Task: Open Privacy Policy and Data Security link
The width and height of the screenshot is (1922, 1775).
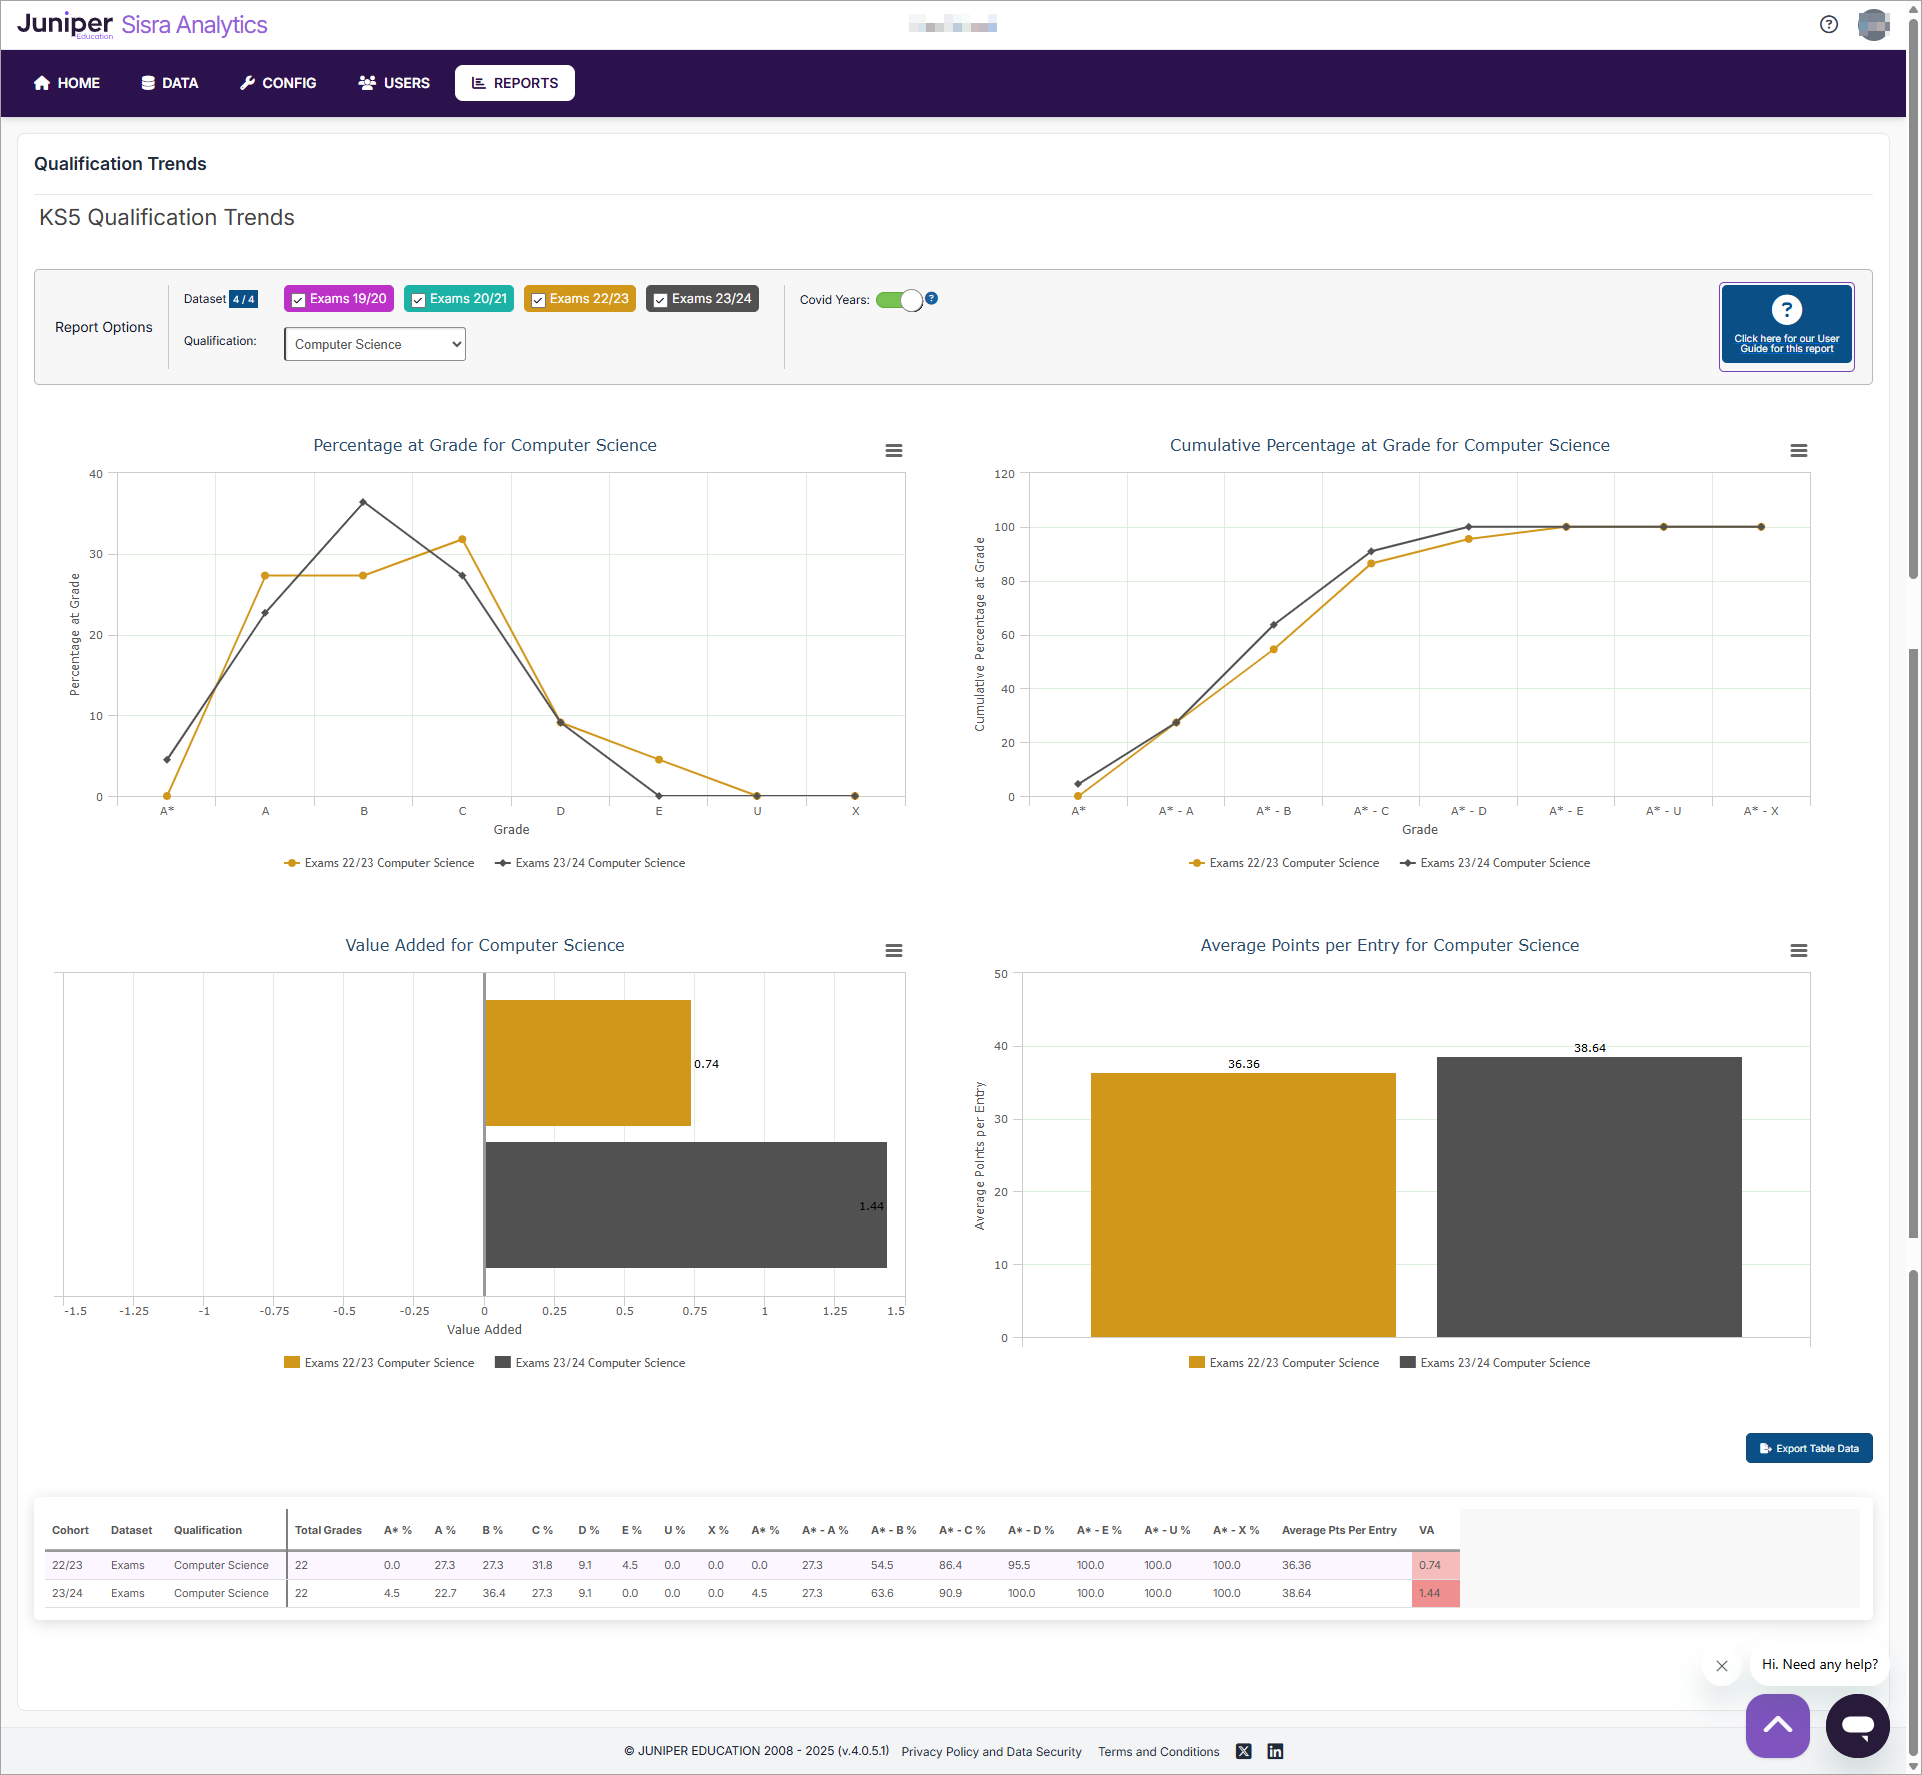Action: [x=991, y=1751]
